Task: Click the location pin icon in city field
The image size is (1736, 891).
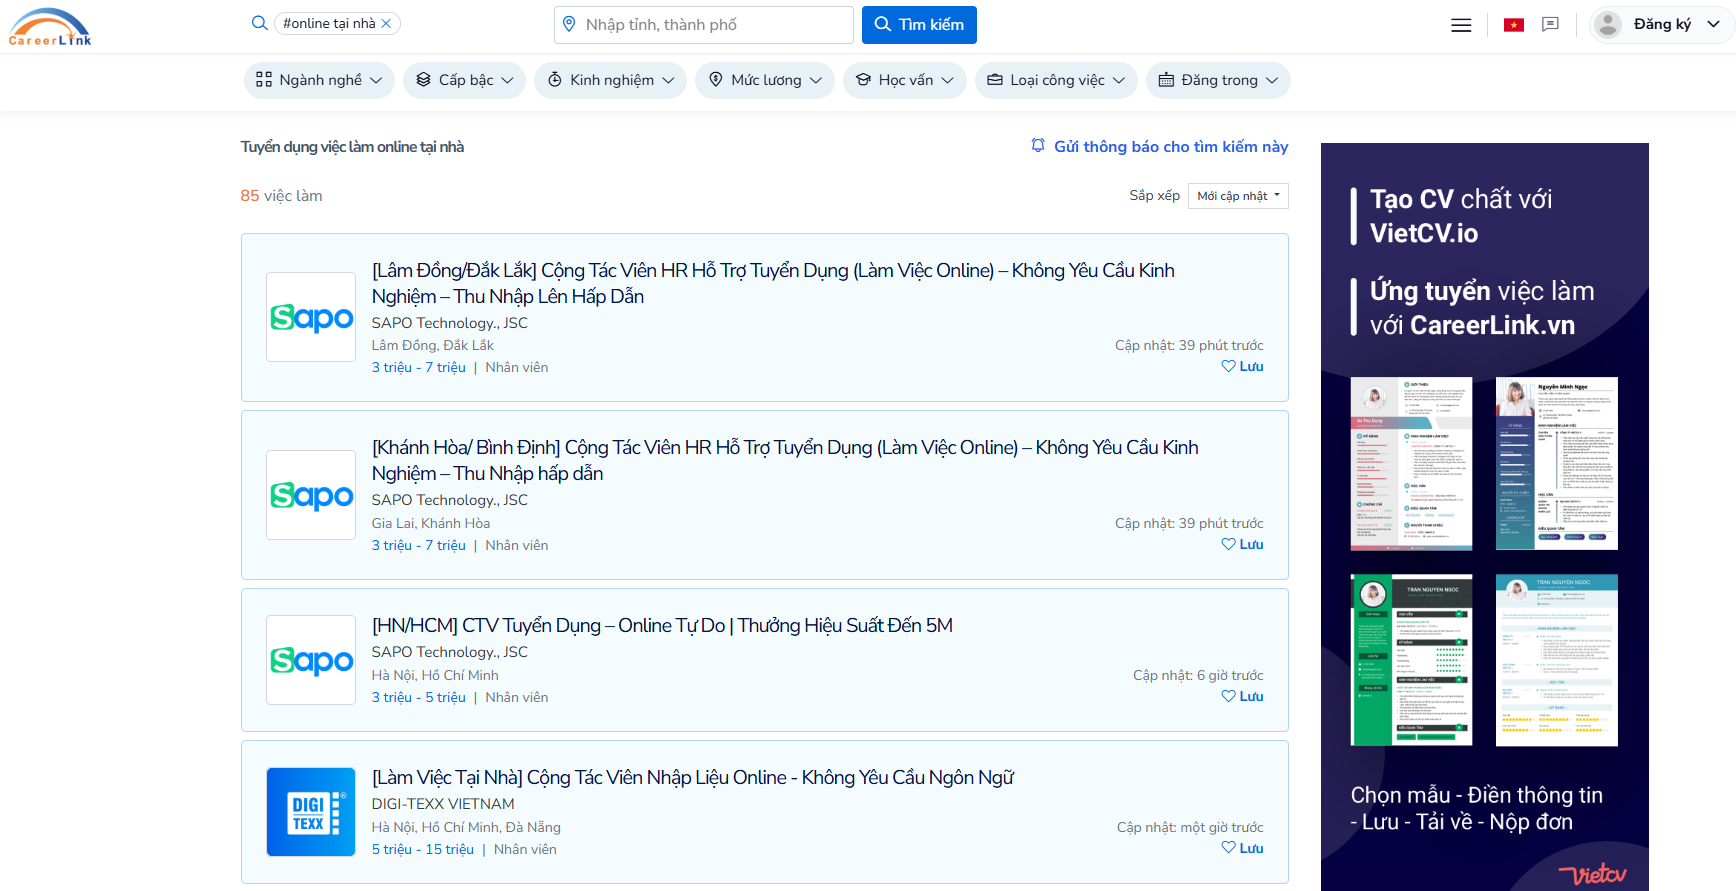Action: [x=569, y=24]
